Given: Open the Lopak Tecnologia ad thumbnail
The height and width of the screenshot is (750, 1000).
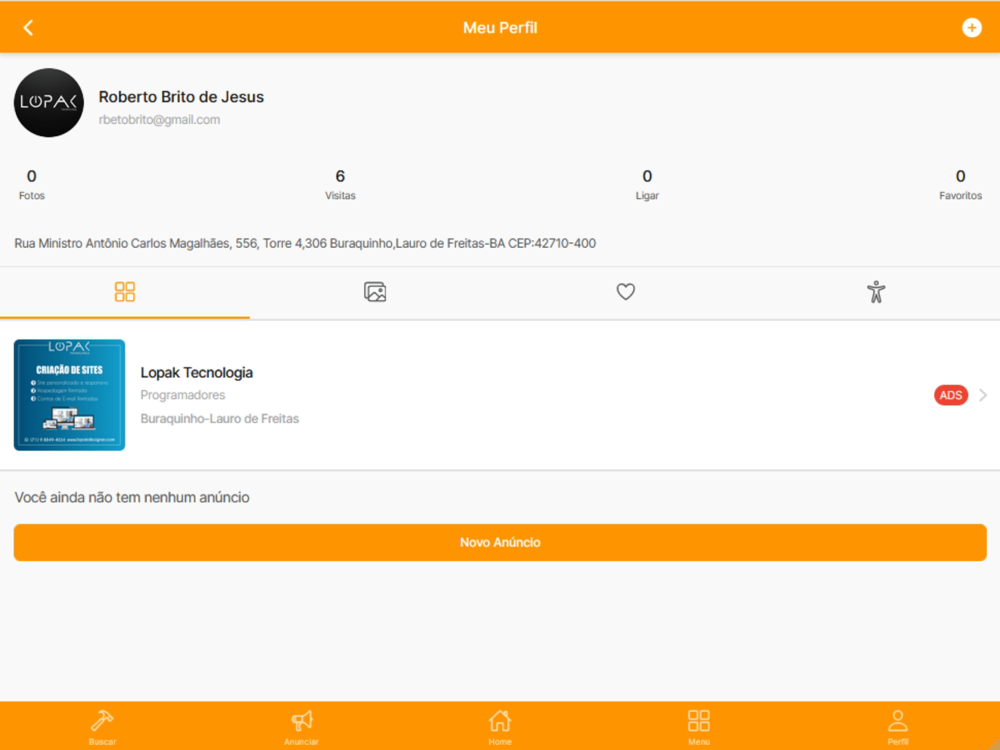Looking at the screenshot, I should (70, 395).
